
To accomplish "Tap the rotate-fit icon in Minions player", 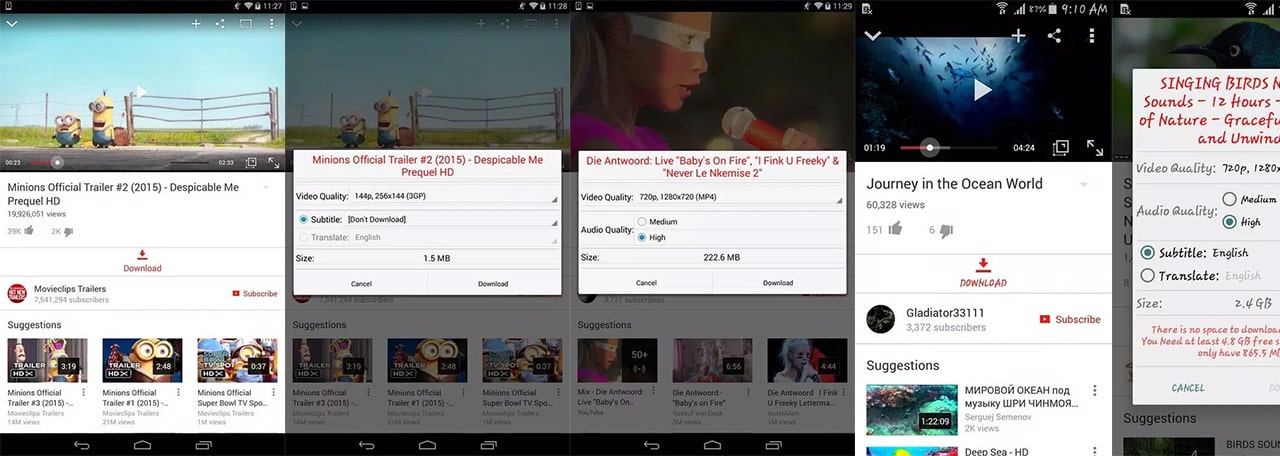I will pos(251,161).
